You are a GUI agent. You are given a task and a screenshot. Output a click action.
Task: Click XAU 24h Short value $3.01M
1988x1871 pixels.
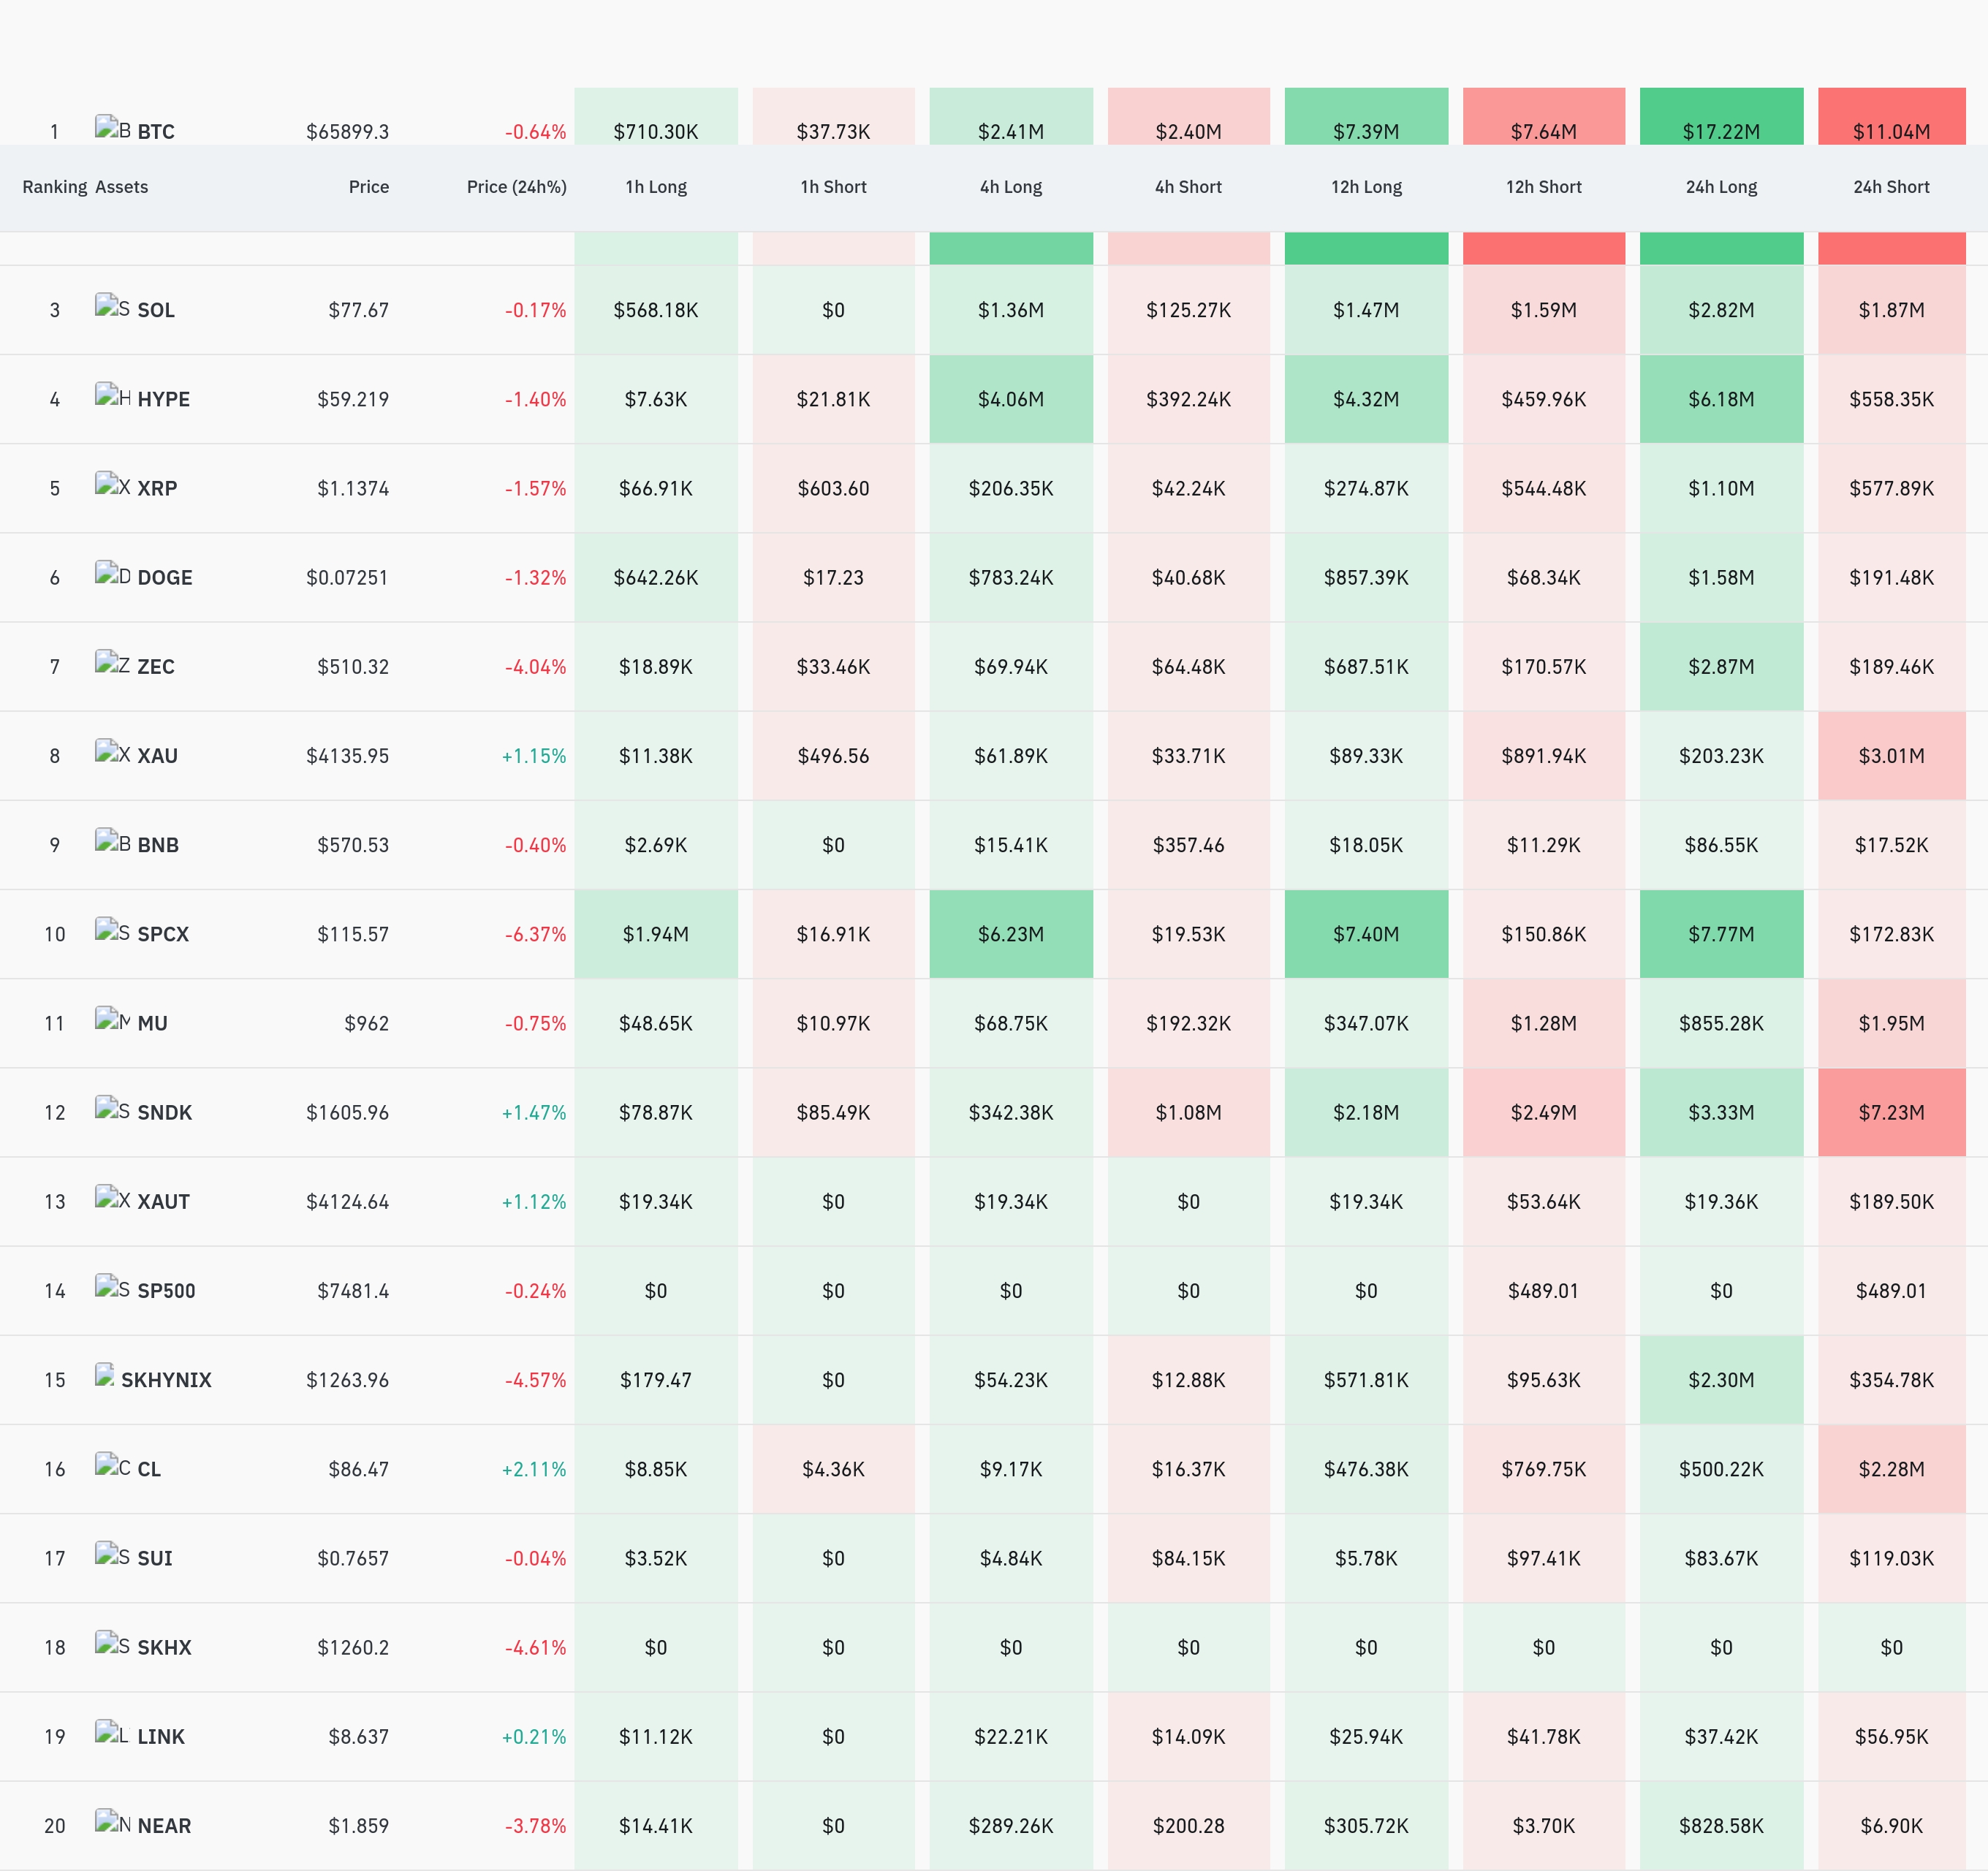point(1891,756)
